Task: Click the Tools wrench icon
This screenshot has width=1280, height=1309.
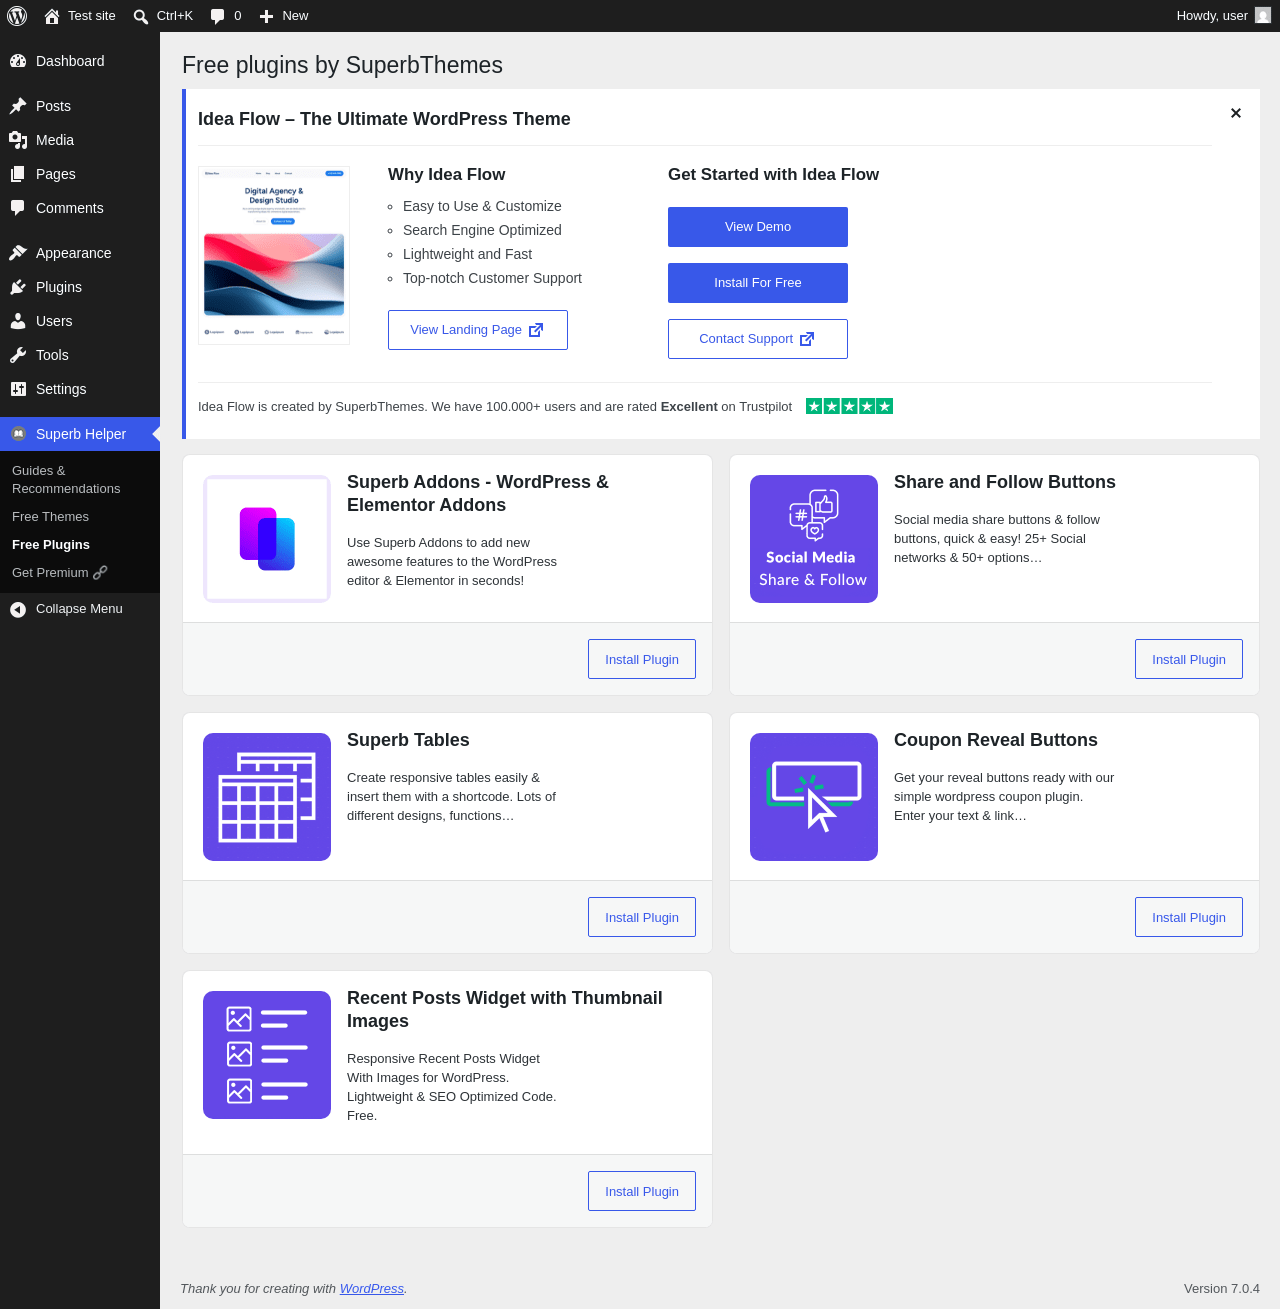Action: coord(18,355)
